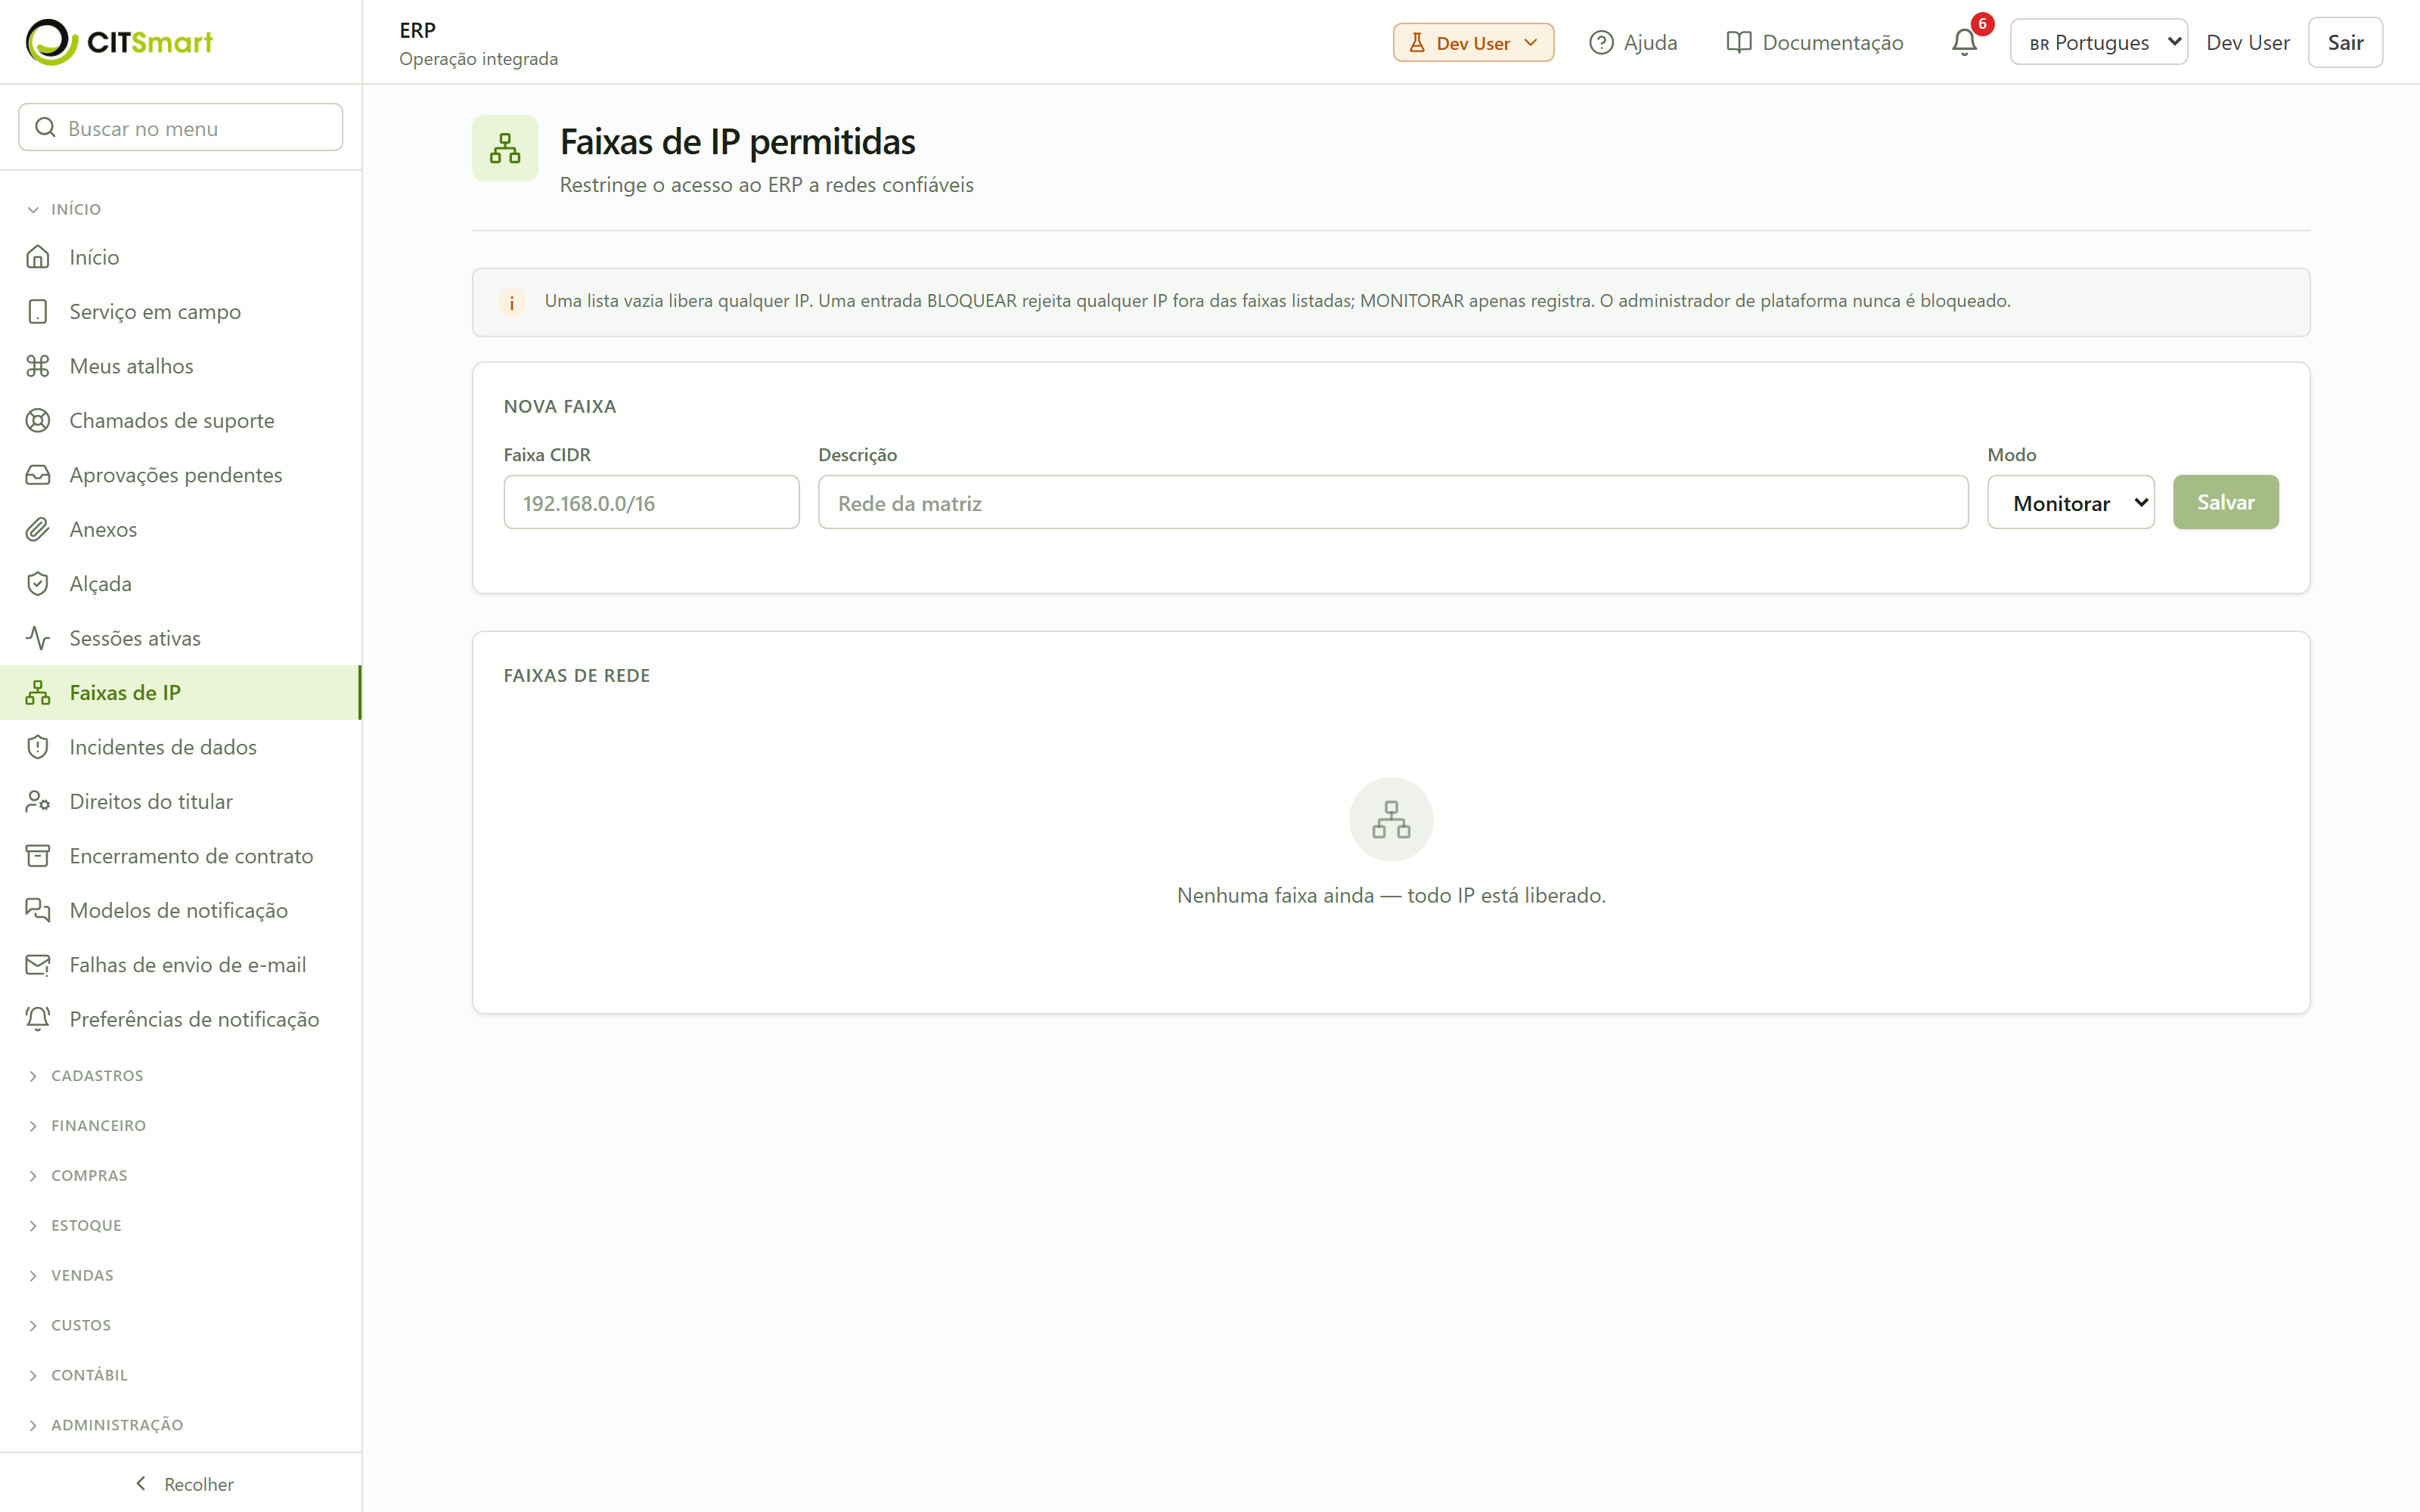Screen dimensions: 2420x1512
Task: Expand the FINANCEIRO section
Action: tap(87, 1126)
